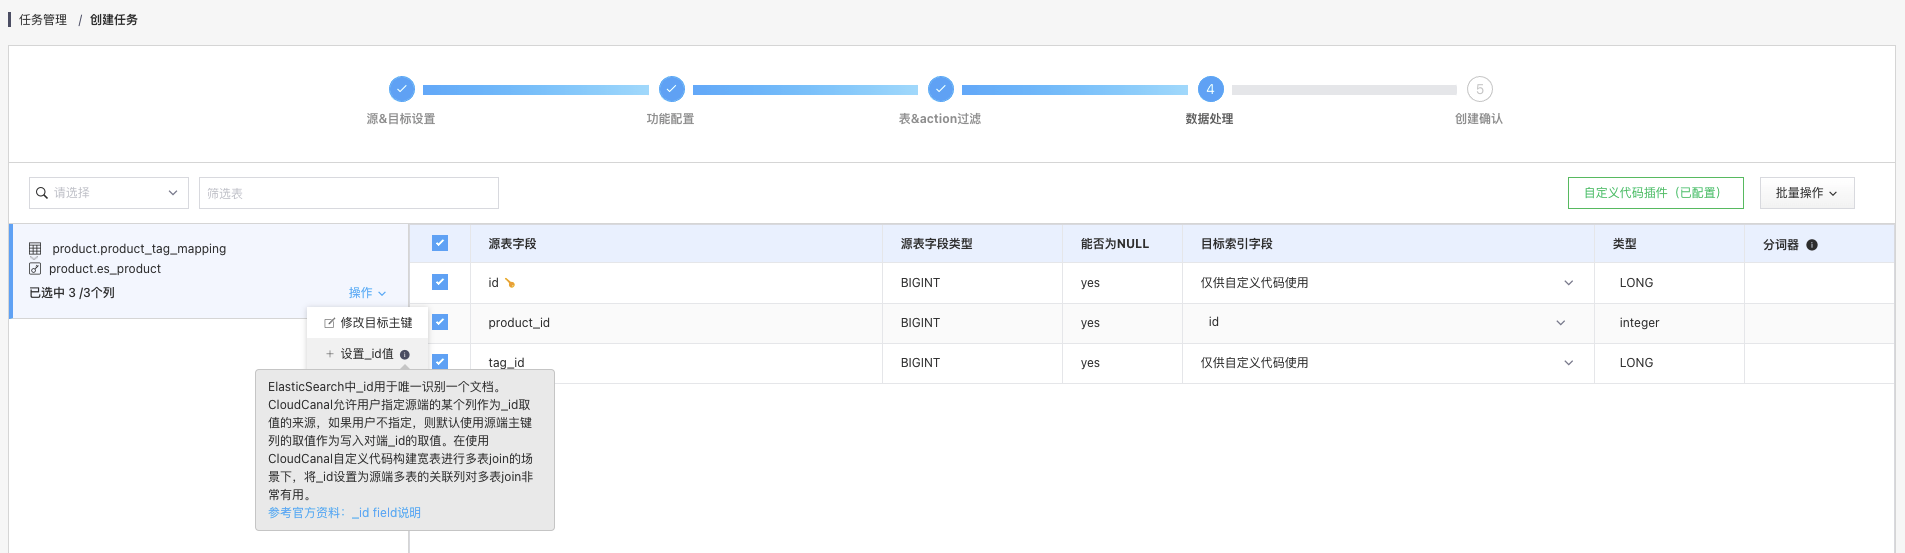Click step 5 circle for 创建确认
The image size is (1905, 553).
(x=1479, y=89)
